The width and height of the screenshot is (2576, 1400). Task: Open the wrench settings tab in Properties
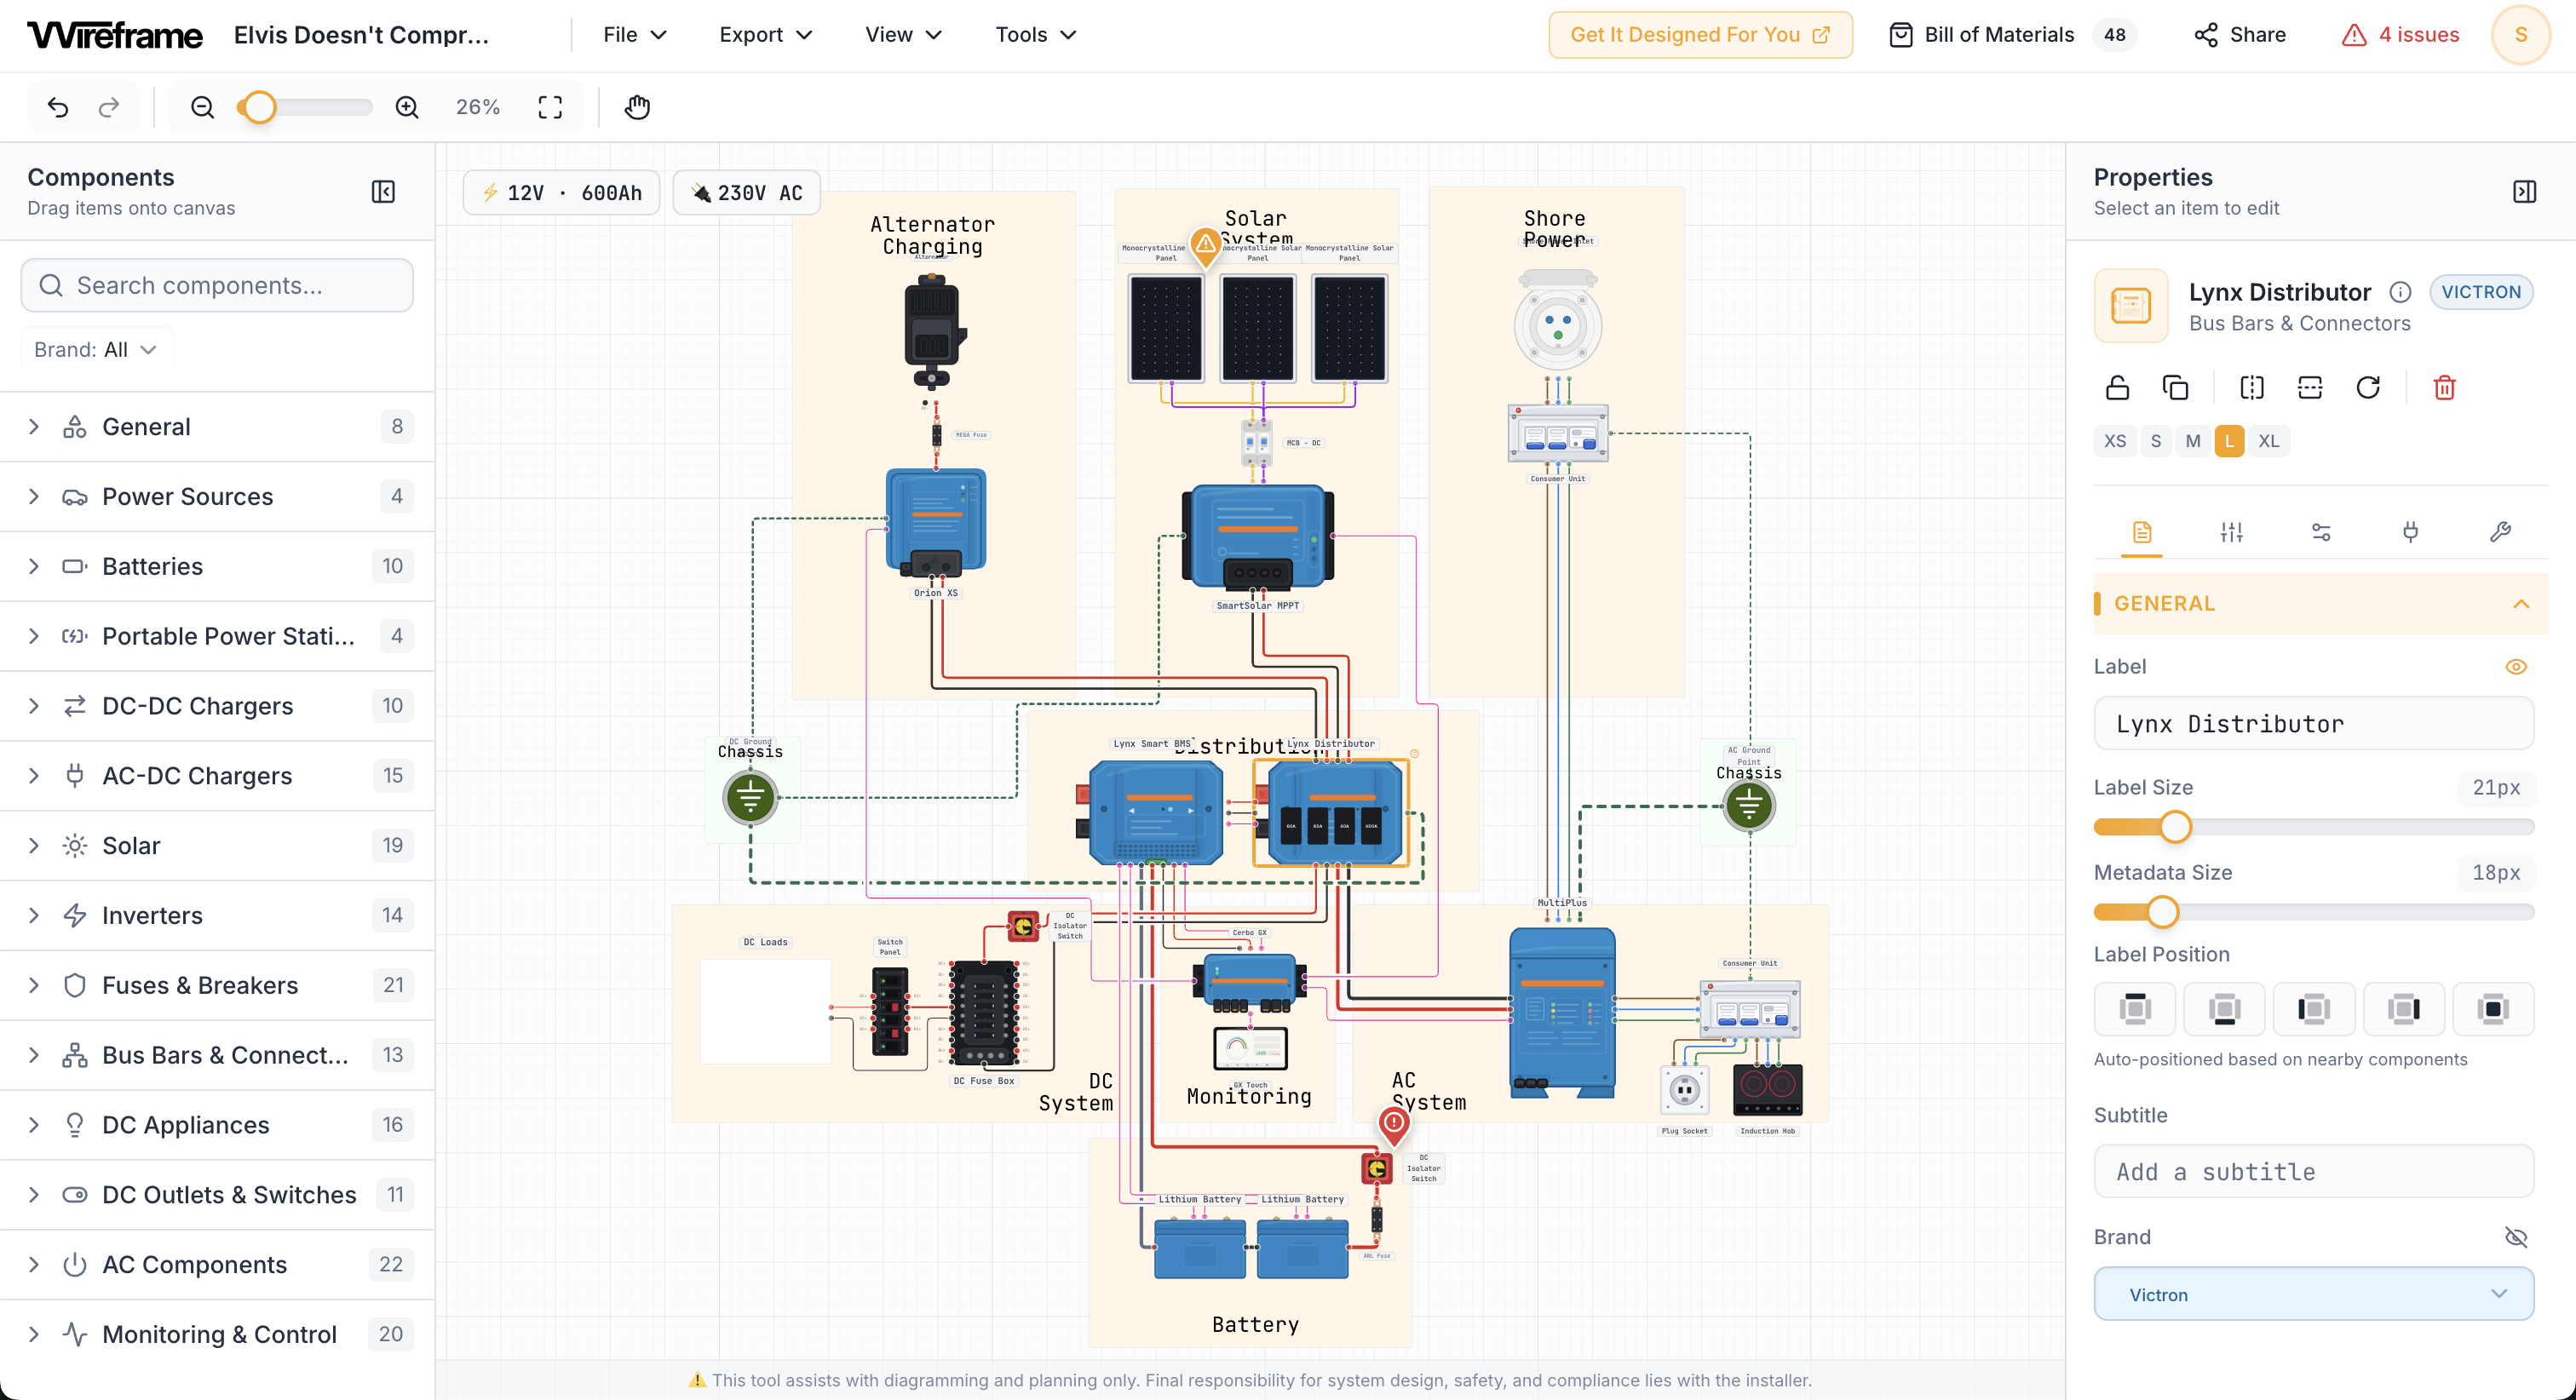2500,532
